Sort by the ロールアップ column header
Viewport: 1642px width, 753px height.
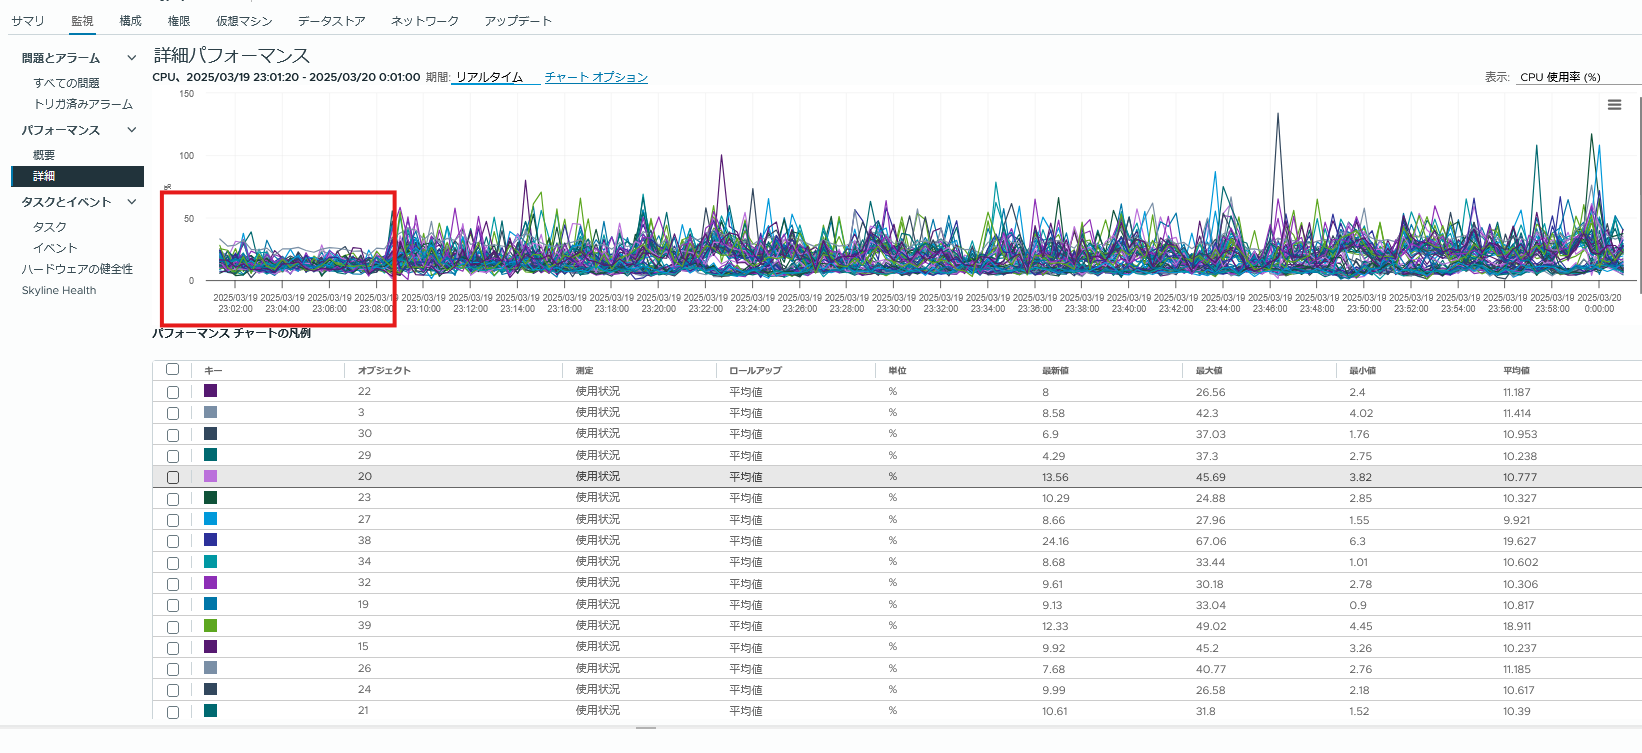click(x=755, y=371)
